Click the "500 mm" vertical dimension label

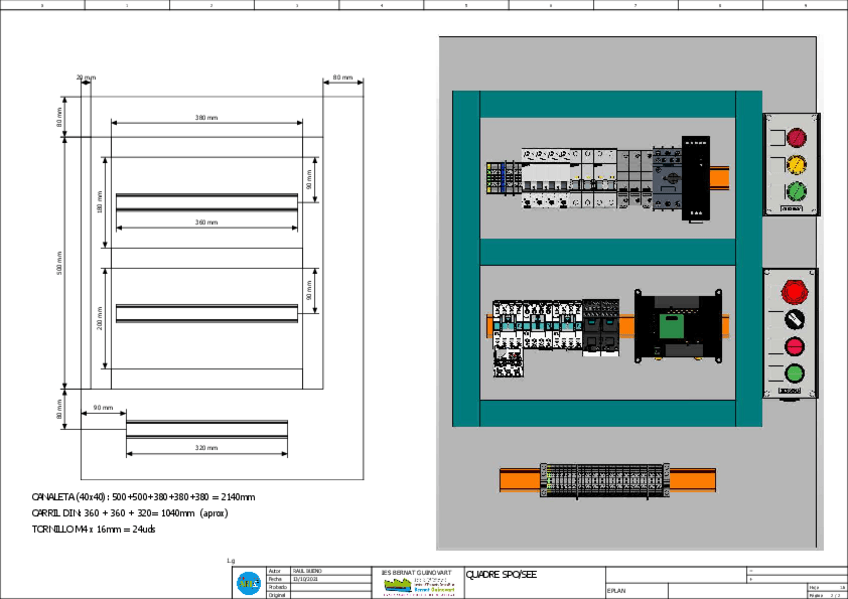click(x=59, y=263)
